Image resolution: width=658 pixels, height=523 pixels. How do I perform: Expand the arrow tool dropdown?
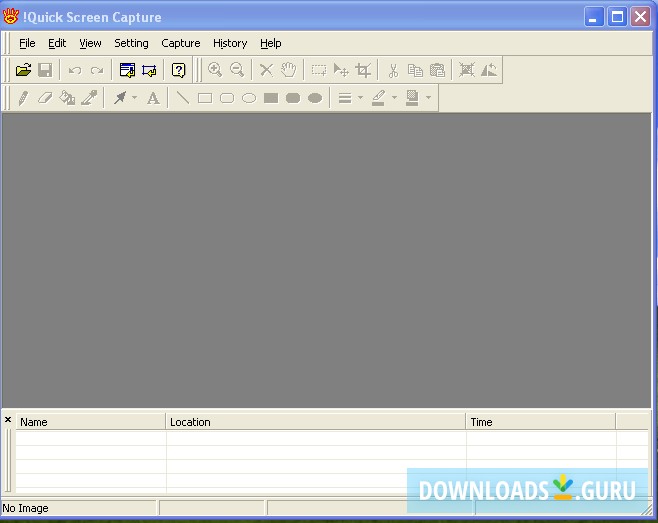click(x=135, y=98)
